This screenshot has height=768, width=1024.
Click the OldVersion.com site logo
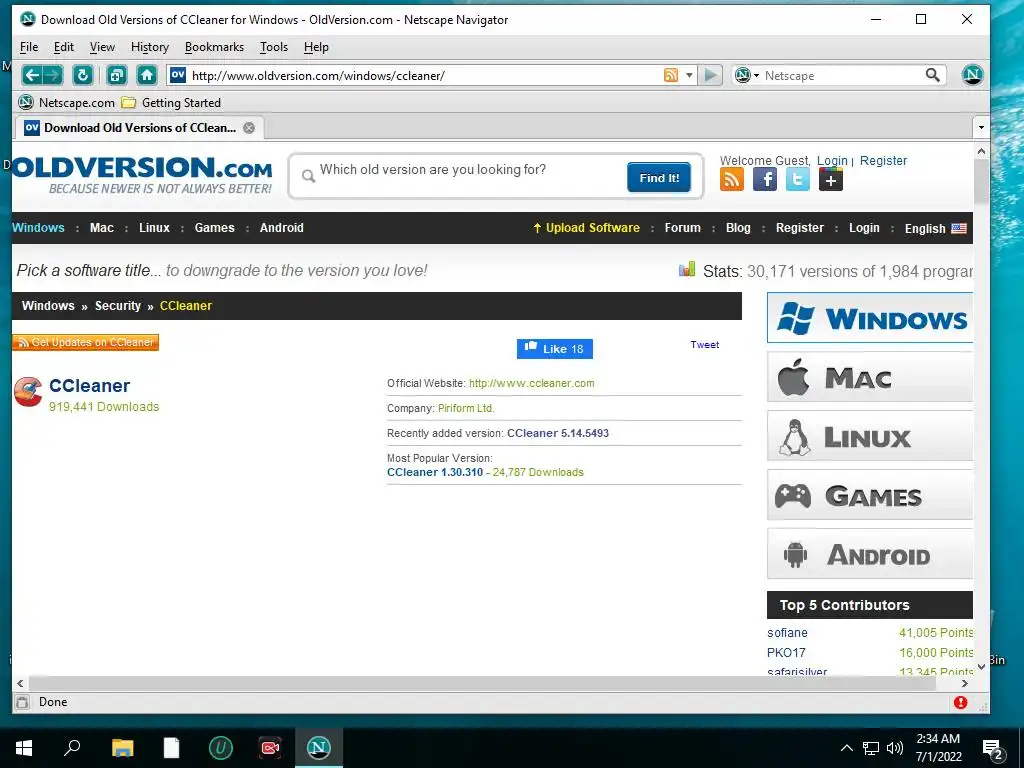click(x=142, y=174)
